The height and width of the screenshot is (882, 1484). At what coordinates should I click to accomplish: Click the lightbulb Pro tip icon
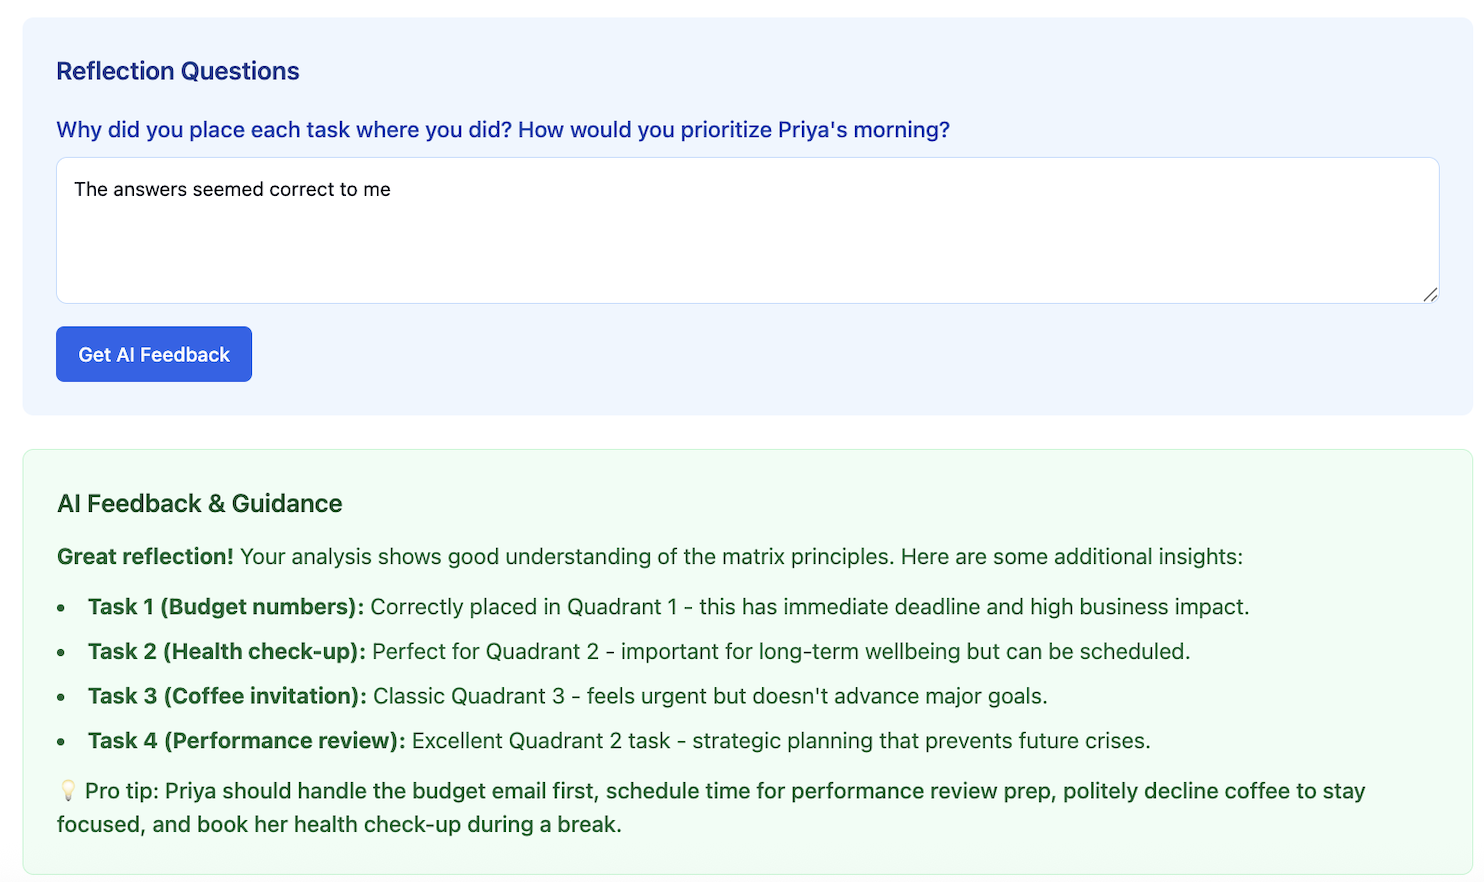point(68,791)
